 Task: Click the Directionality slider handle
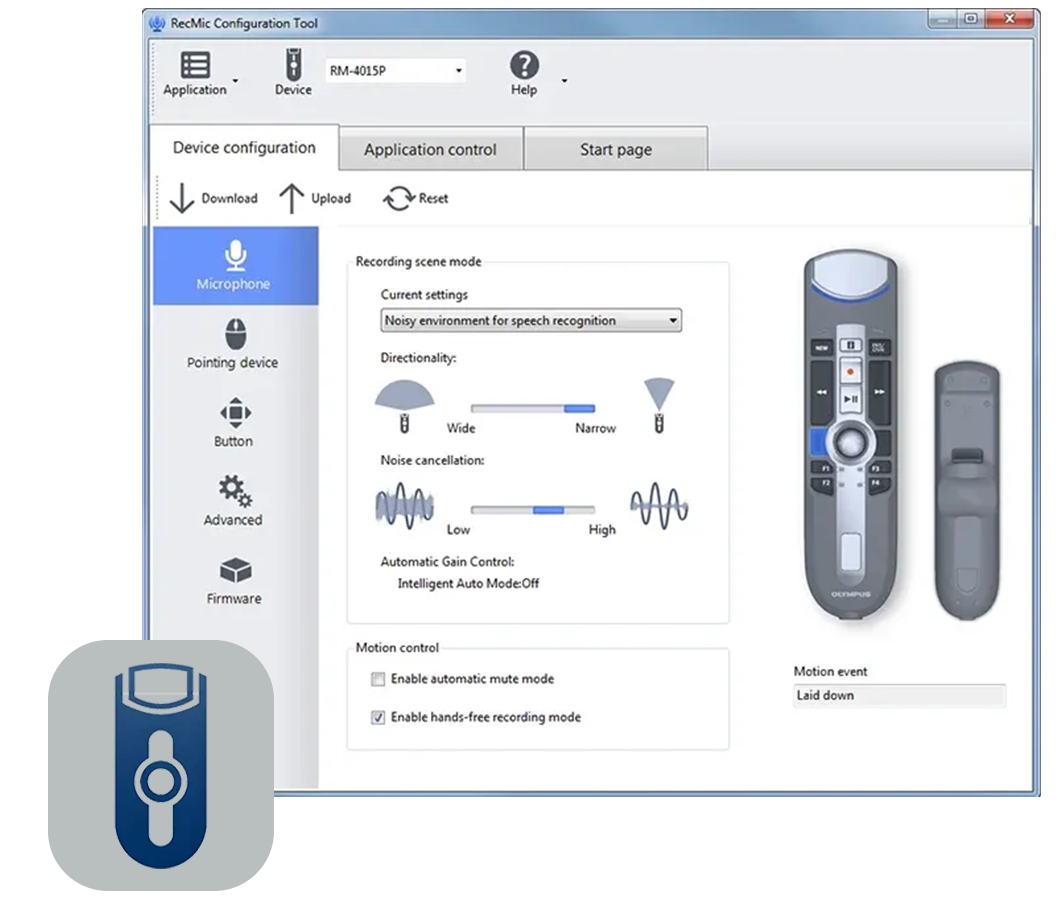click(579, 409)
